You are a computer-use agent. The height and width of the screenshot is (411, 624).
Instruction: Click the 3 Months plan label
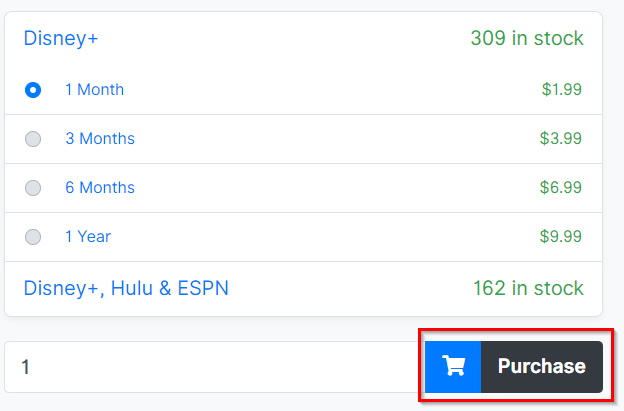click(x=100, y=138)
